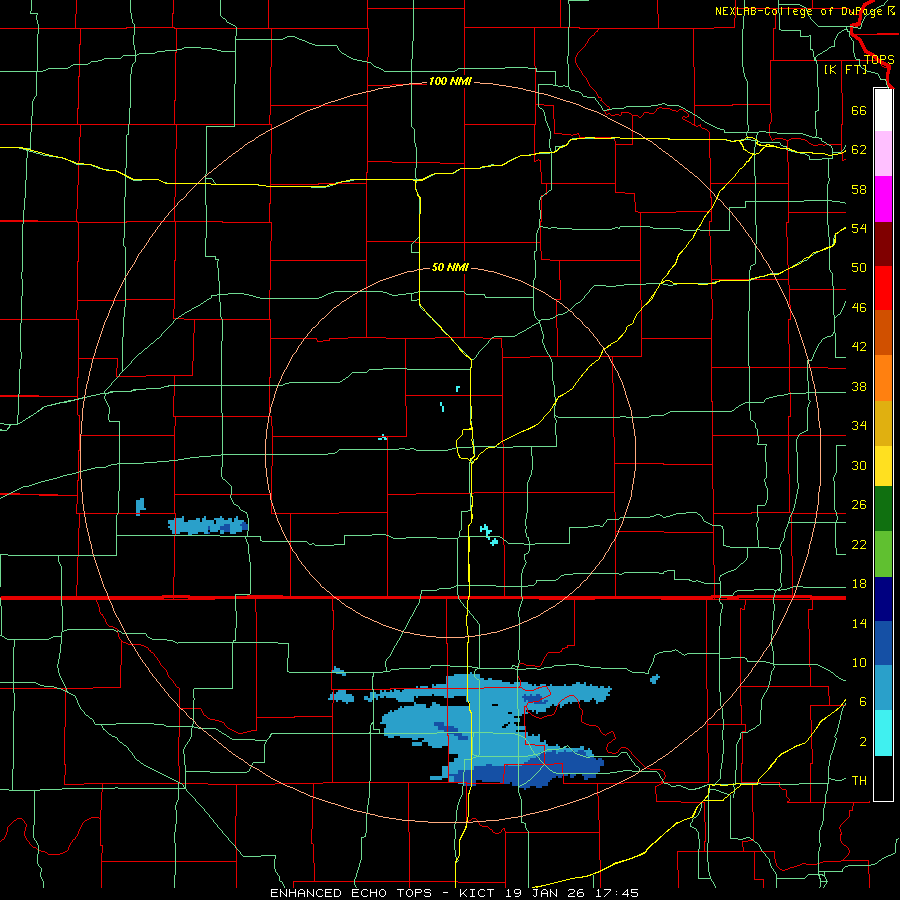This screenshot has height=900, width=900.
Task: Click the 10 legend value
Action: (x=859, y=663)
